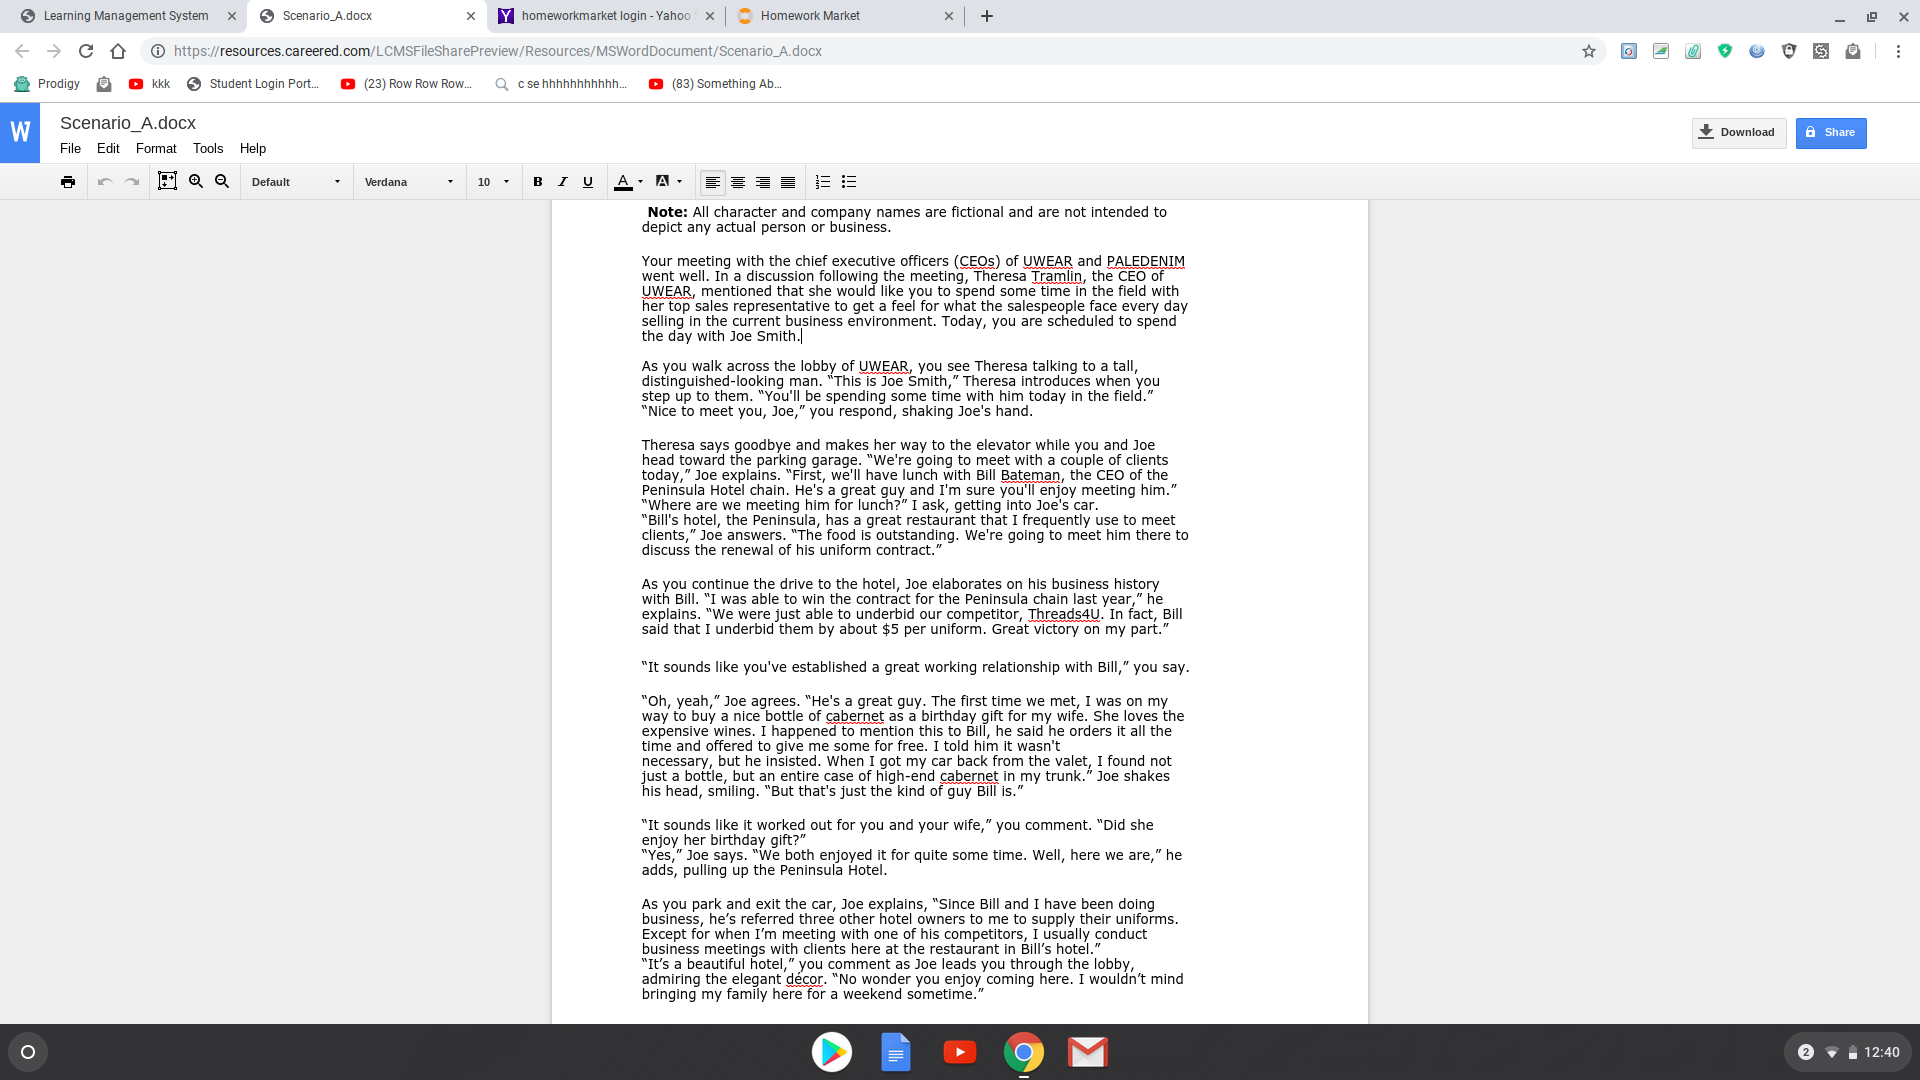
Task: Click the address bar URL
Action: click(x=498, y=51)
